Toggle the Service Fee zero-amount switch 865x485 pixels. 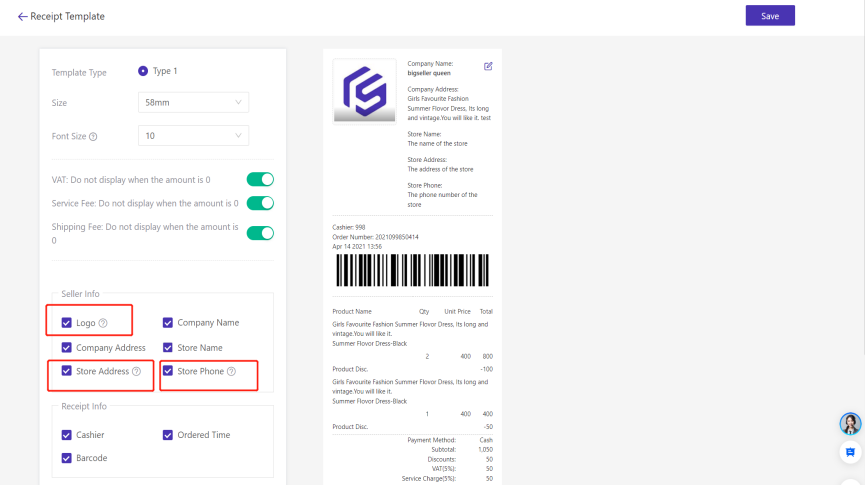[260, 203]
